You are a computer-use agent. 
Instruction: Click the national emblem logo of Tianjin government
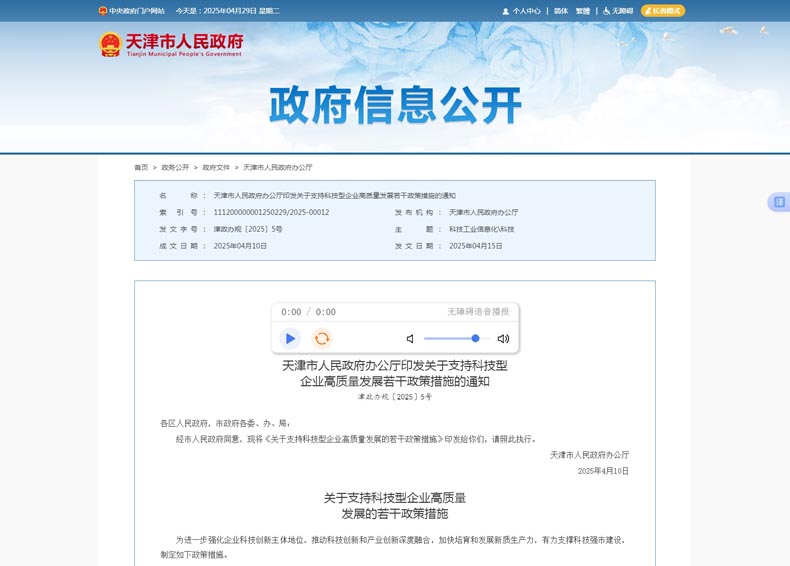[x=110, y=44]
